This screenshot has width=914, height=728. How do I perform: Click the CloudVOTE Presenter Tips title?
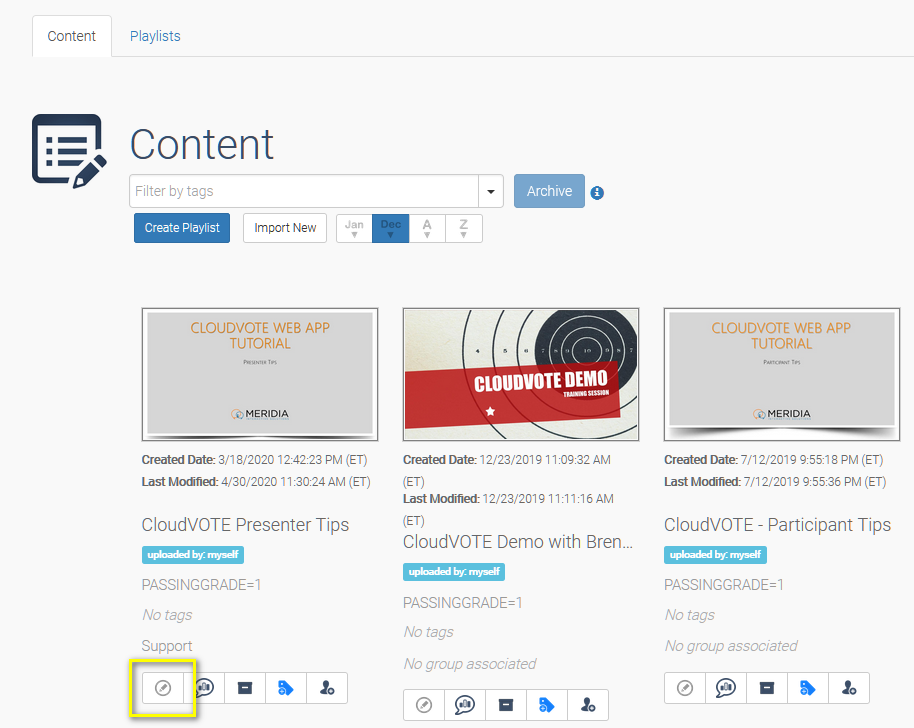coord(245,525)
